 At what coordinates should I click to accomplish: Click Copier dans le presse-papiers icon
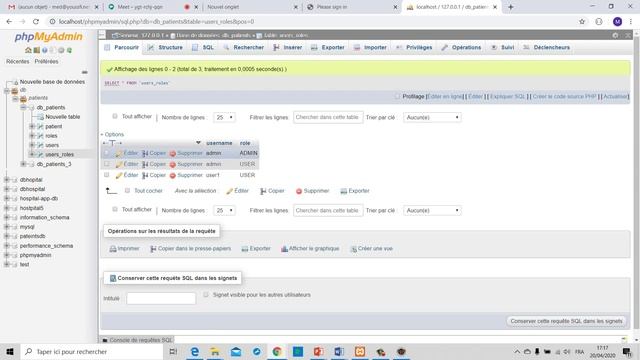153,249
